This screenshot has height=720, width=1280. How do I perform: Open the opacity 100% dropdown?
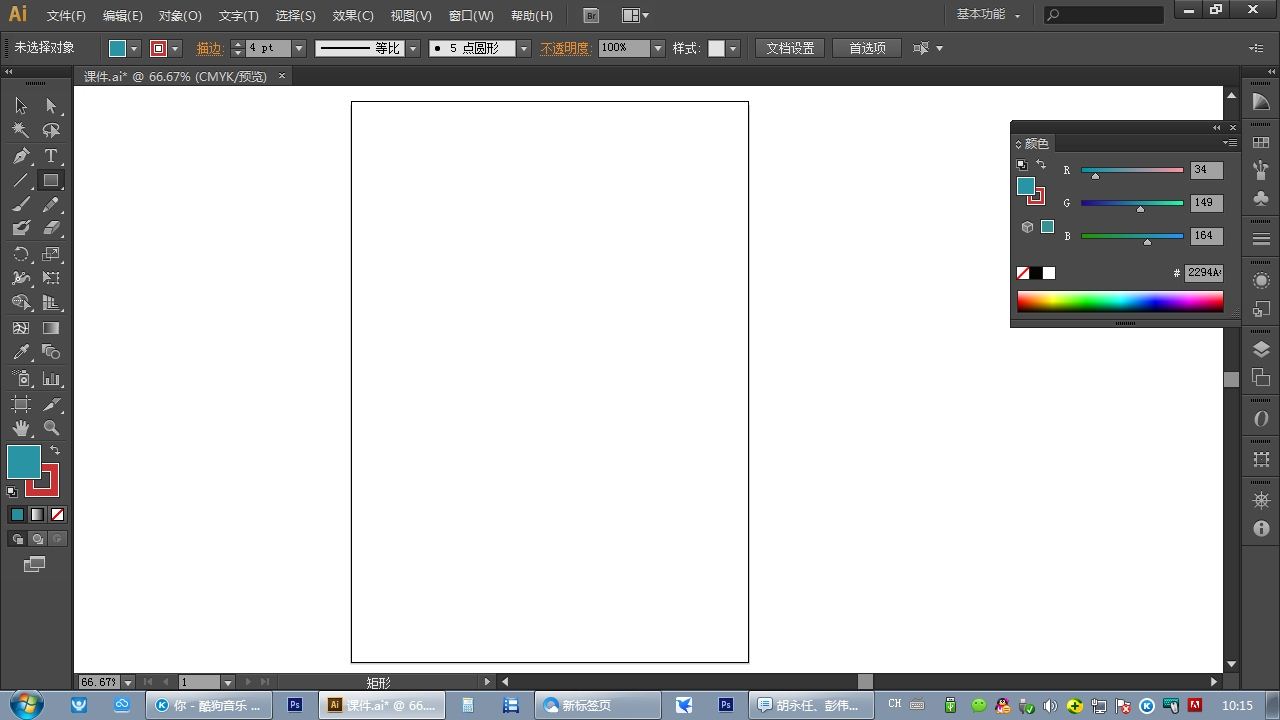[x=657, y=48]
